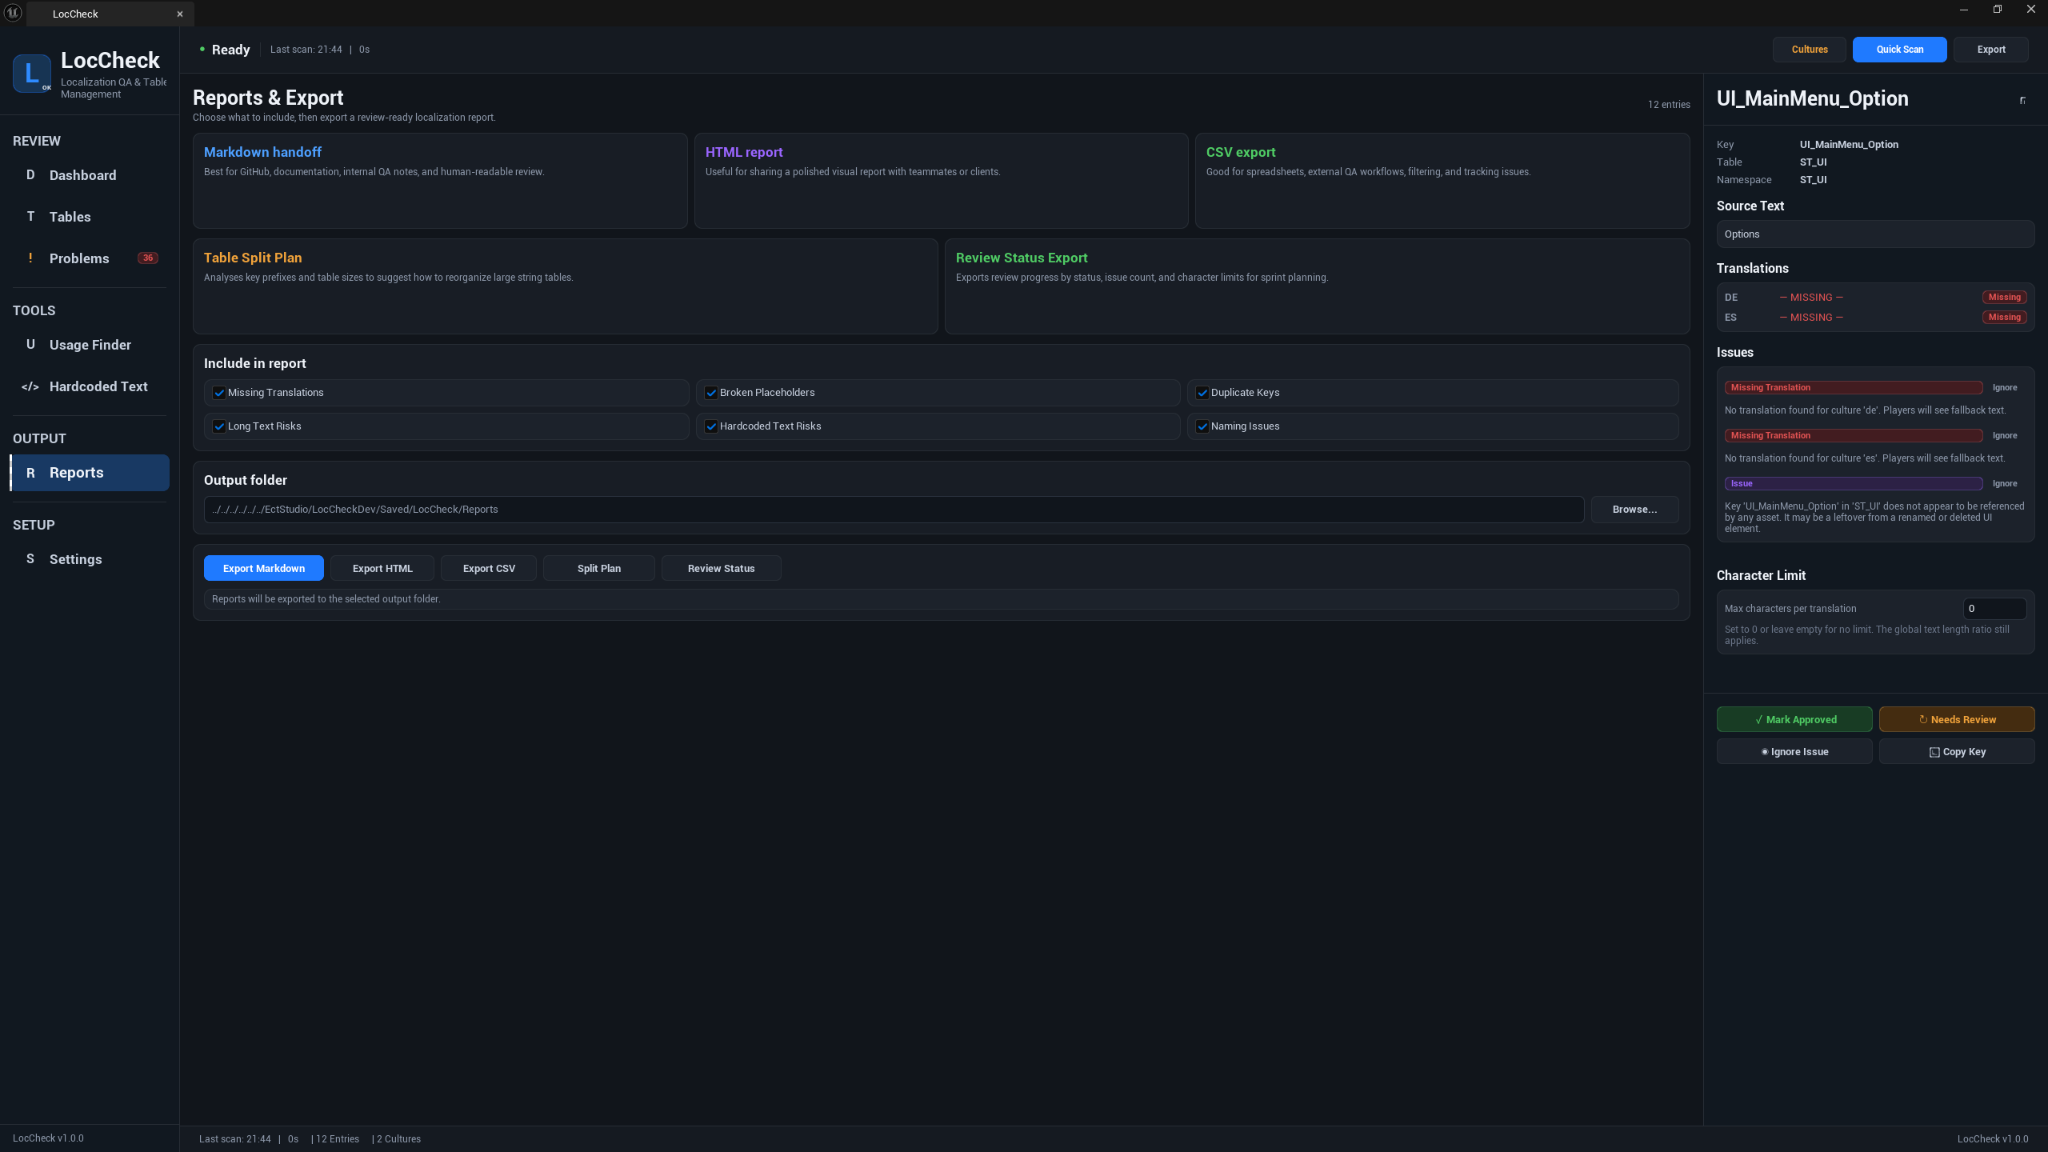Viewport: 2048px width, 1152px height.
Task: Click the Problems exclamation mark icon
Action: point(30,258)
